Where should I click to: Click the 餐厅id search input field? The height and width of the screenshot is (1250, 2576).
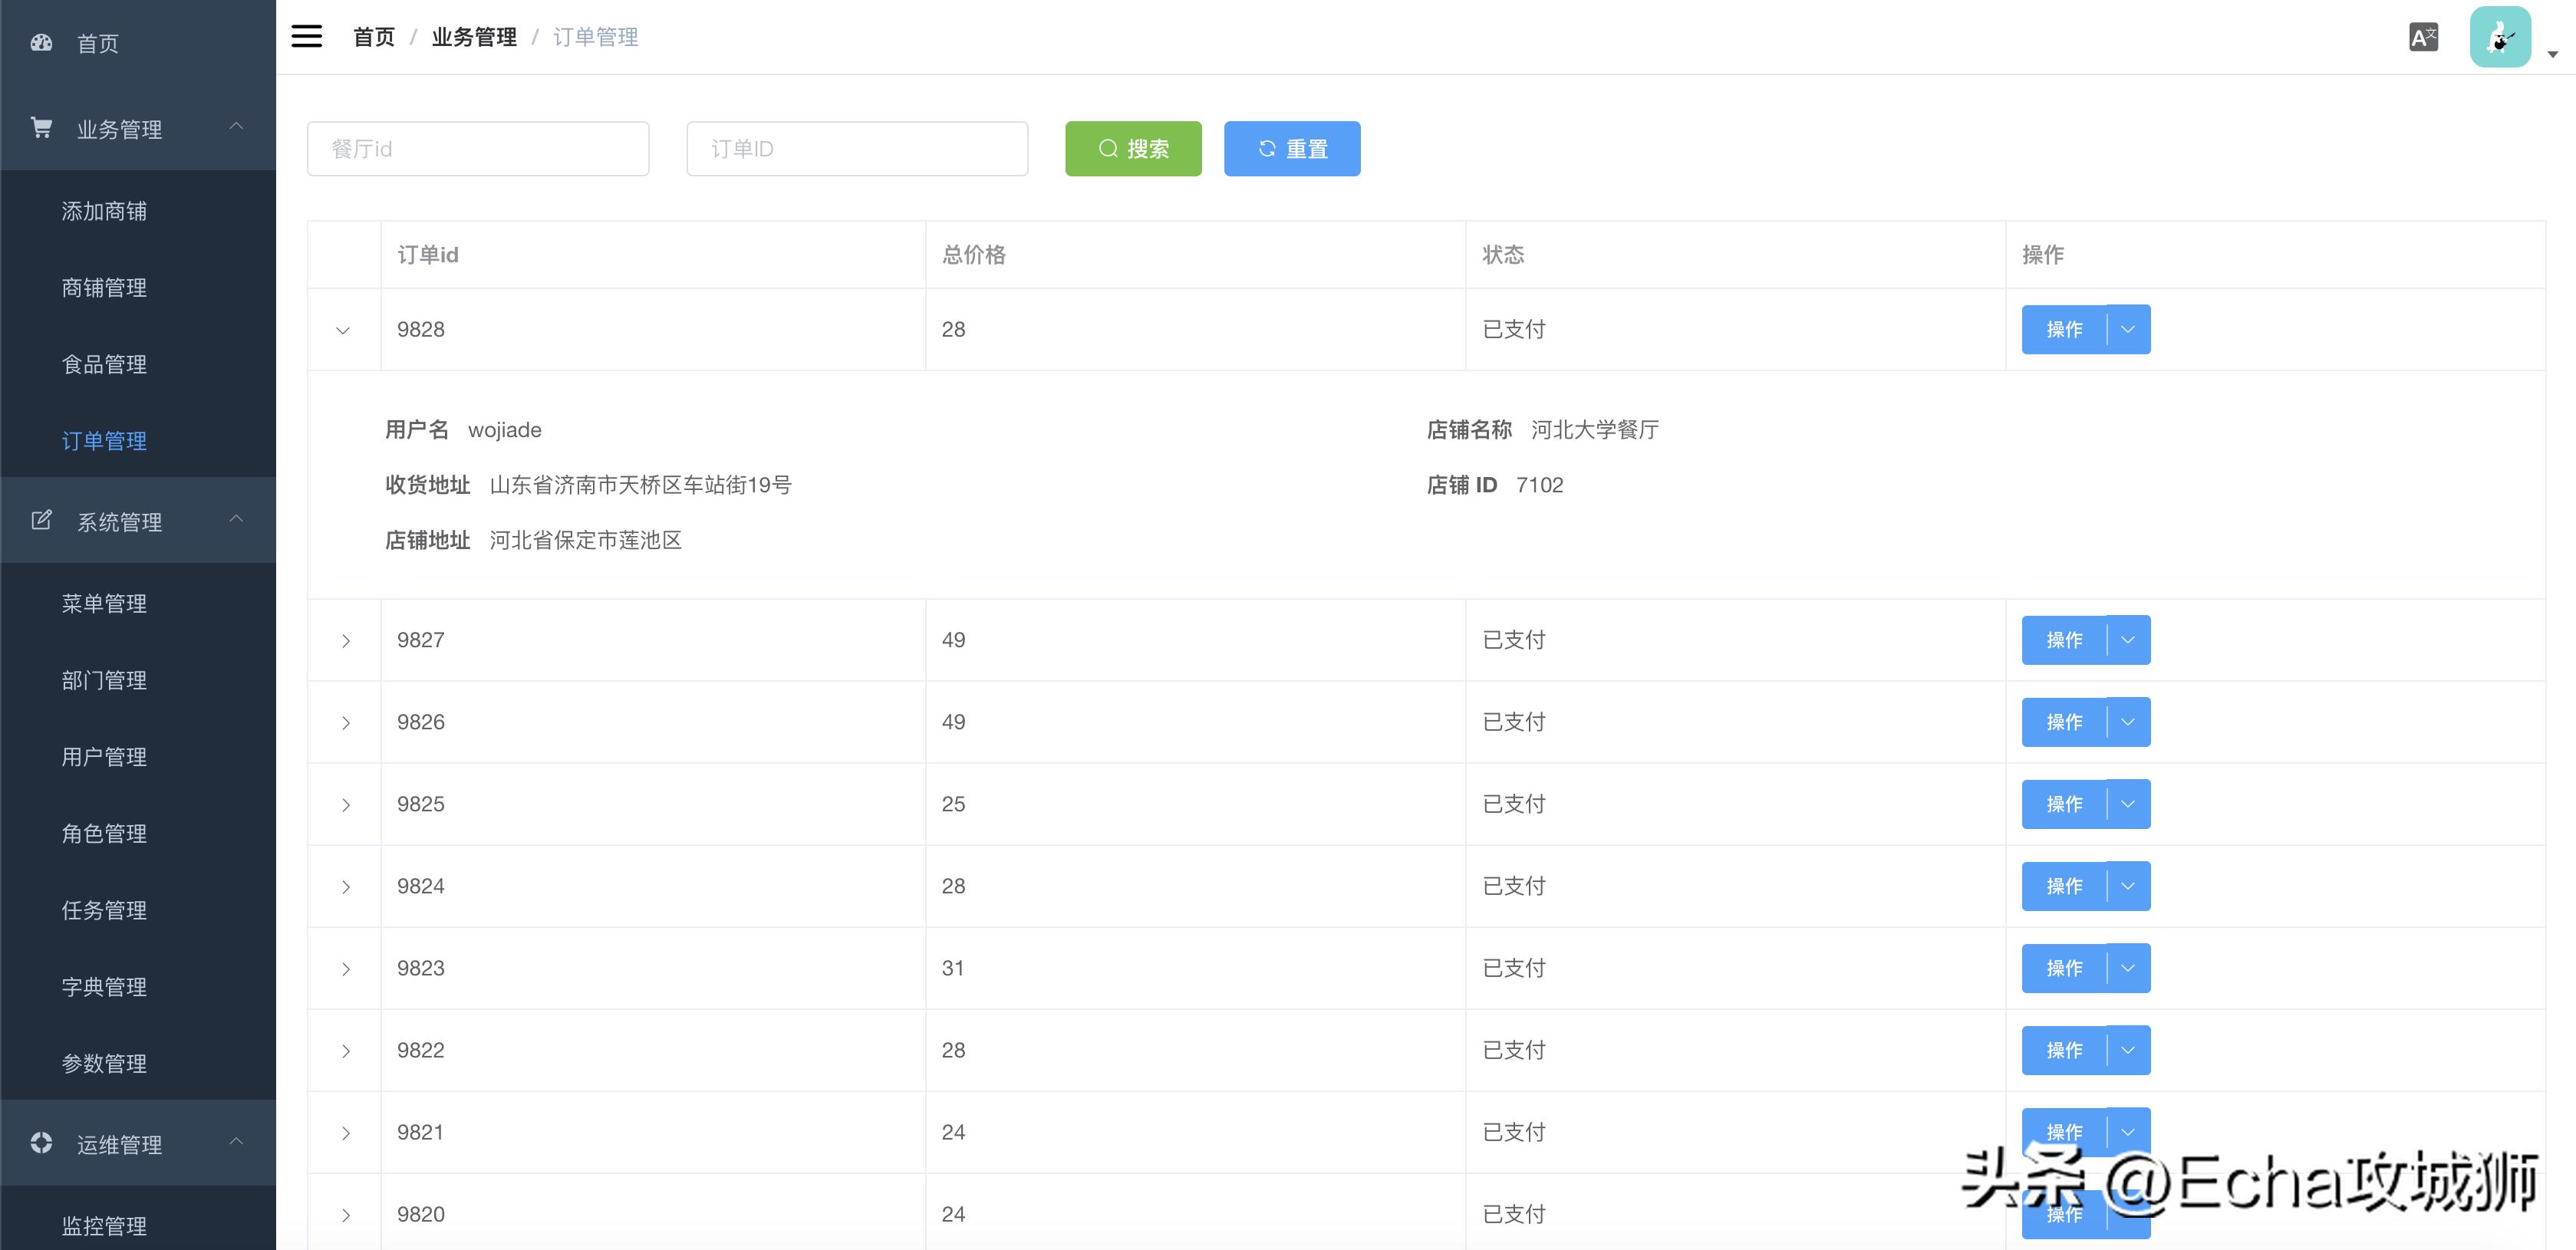pos(478,148)
